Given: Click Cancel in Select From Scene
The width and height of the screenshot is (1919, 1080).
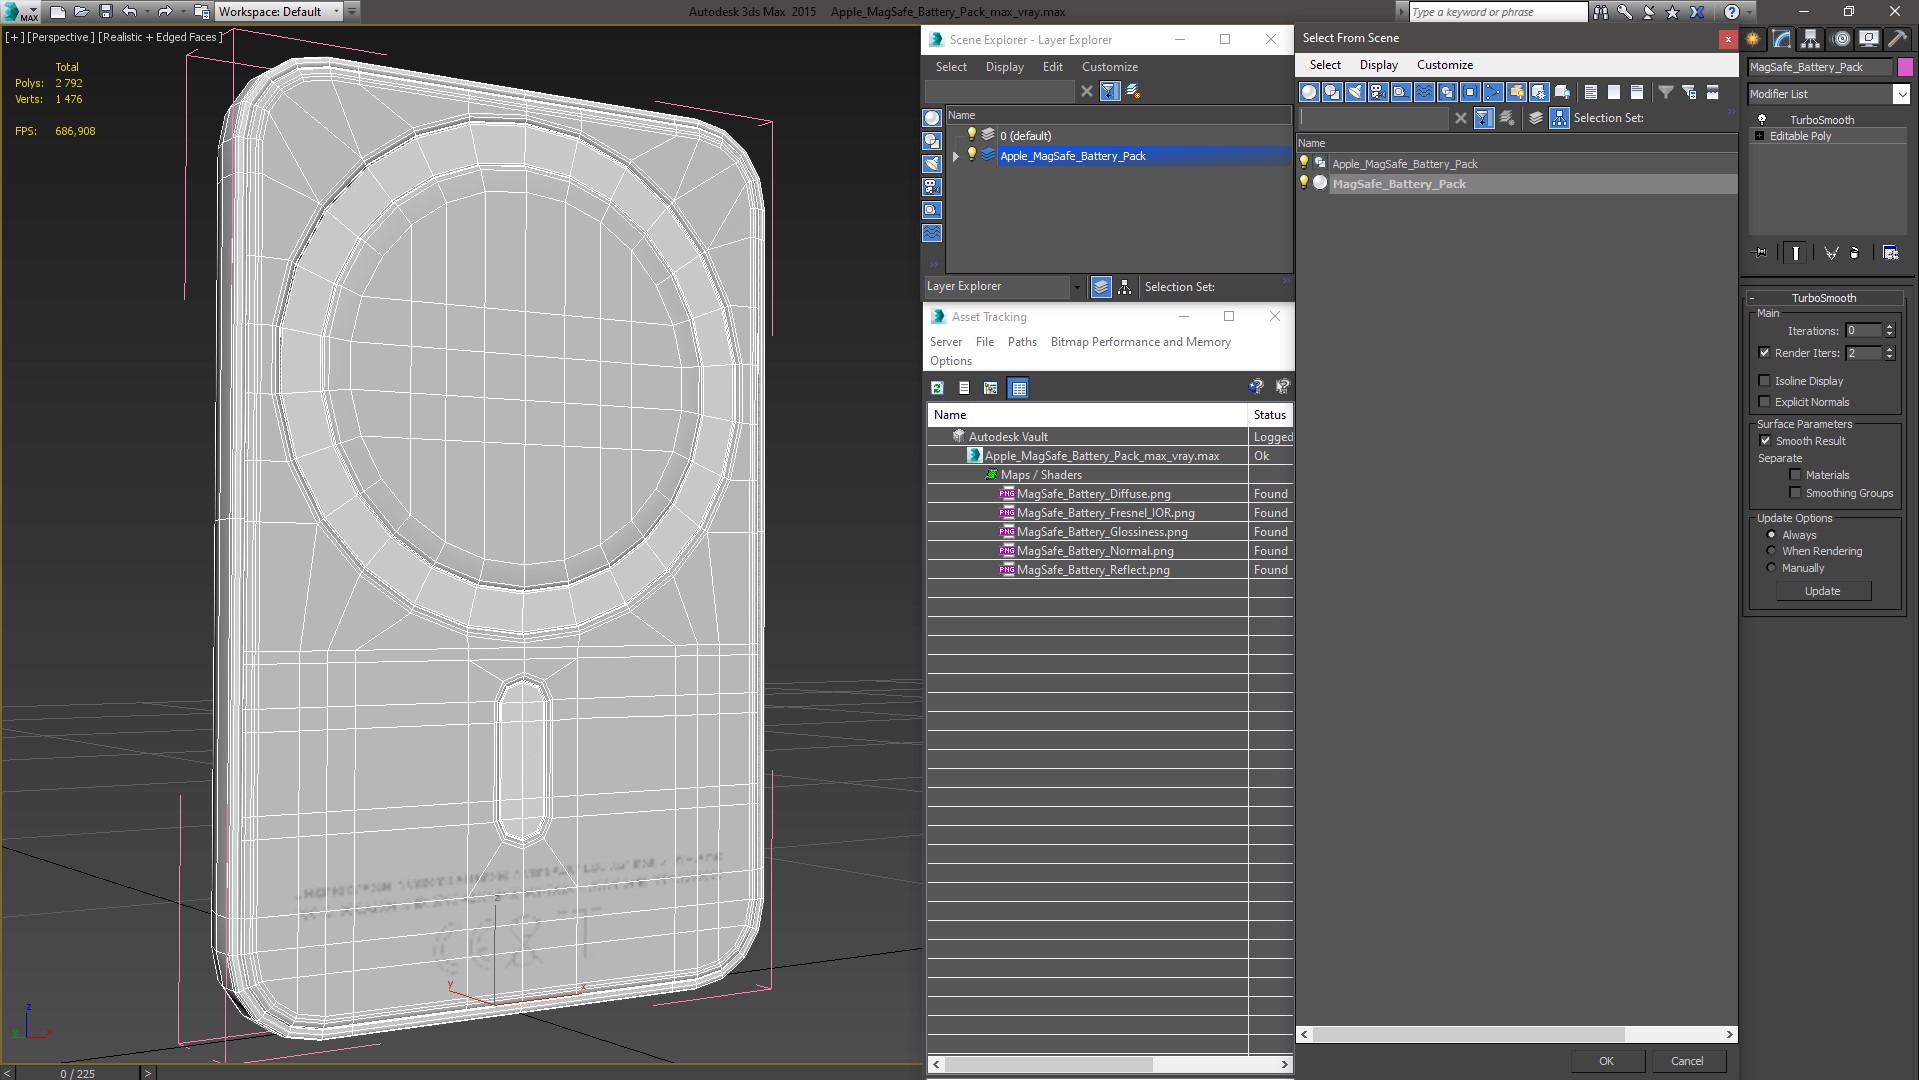Looking at the screenshot, I should point(1687,1061).
